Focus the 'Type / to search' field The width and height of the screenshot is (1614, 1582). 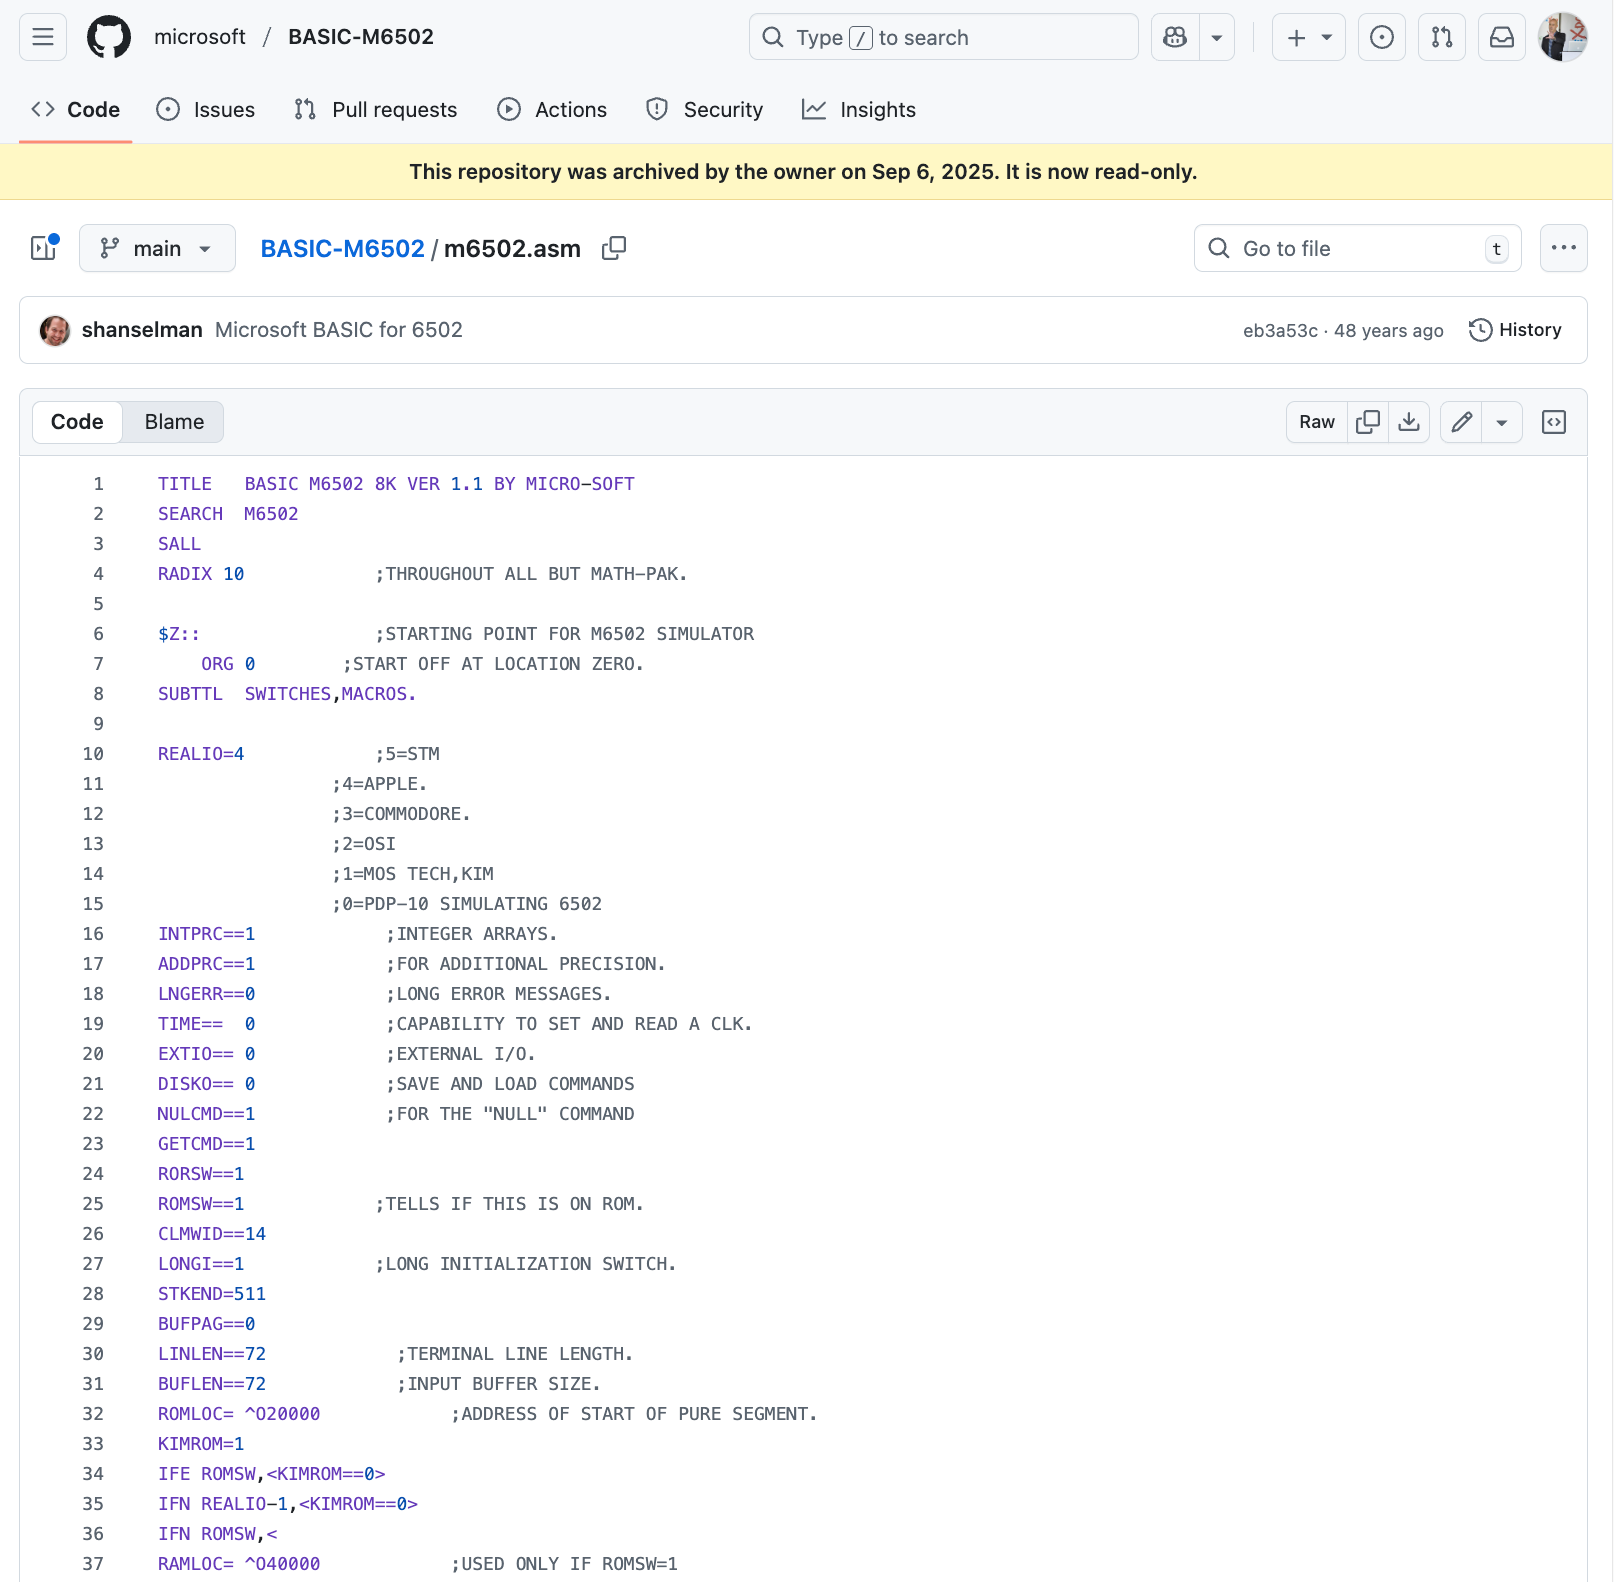(944, 37)
